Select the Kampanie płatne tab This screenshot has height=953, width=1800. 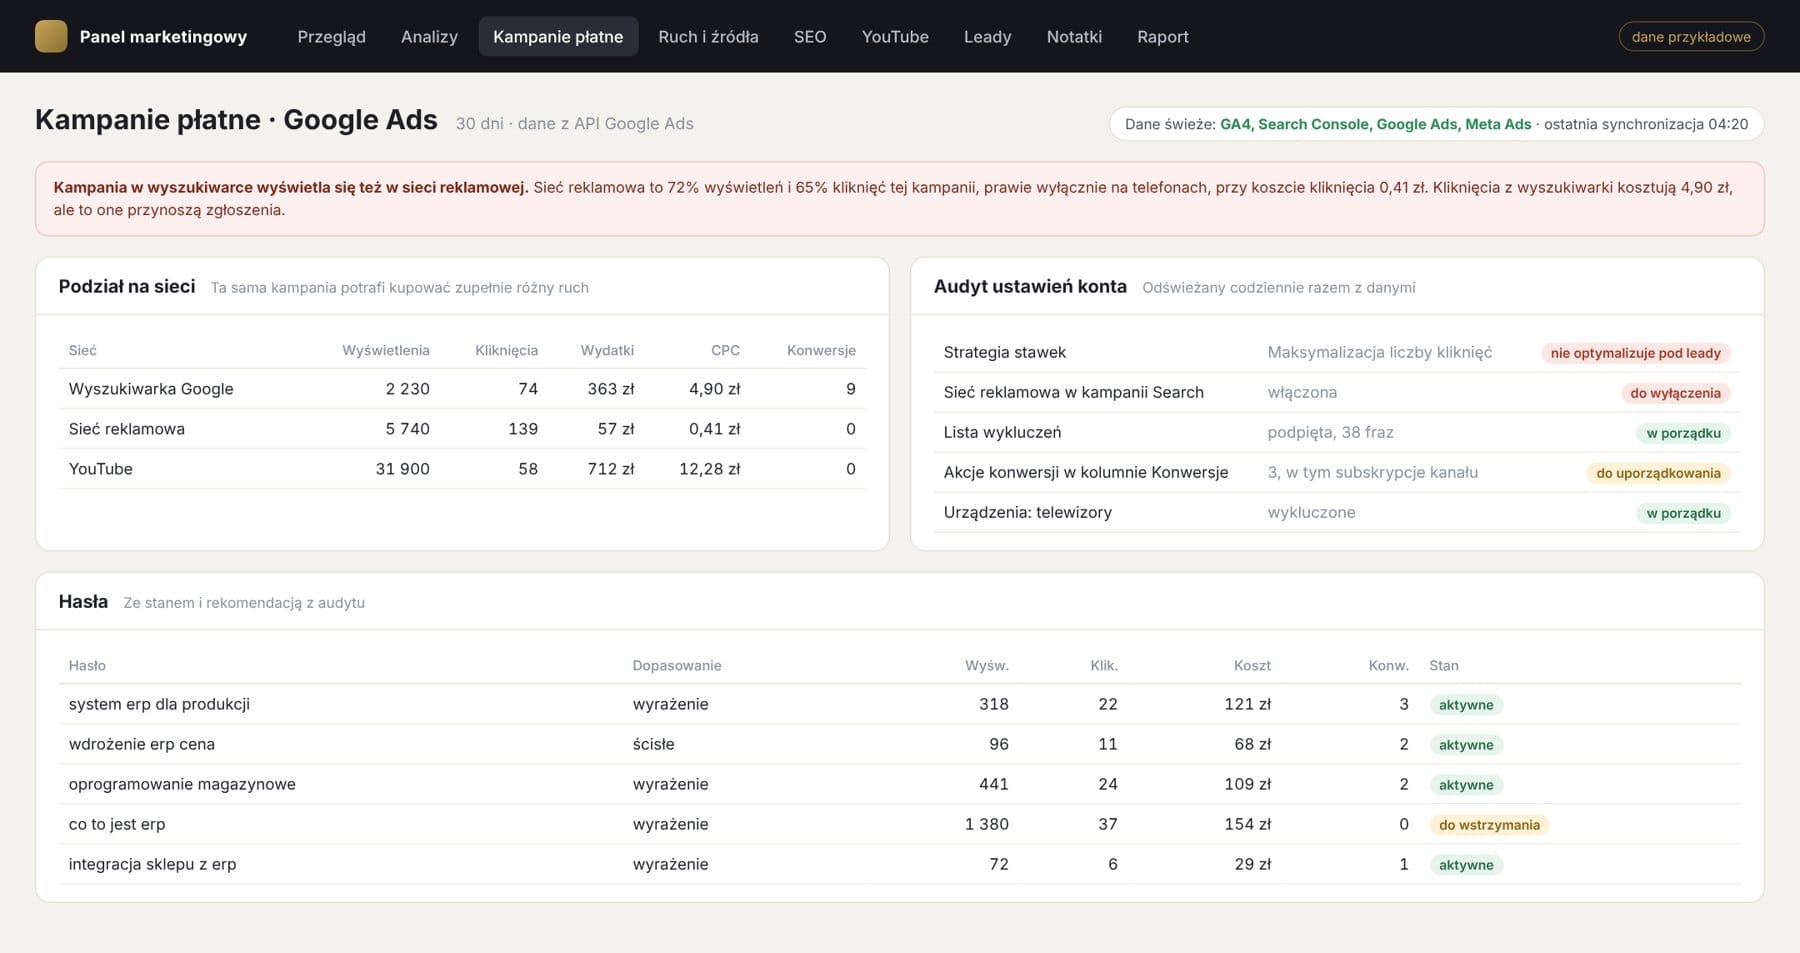pyautogui.click(x=558, y=36)
